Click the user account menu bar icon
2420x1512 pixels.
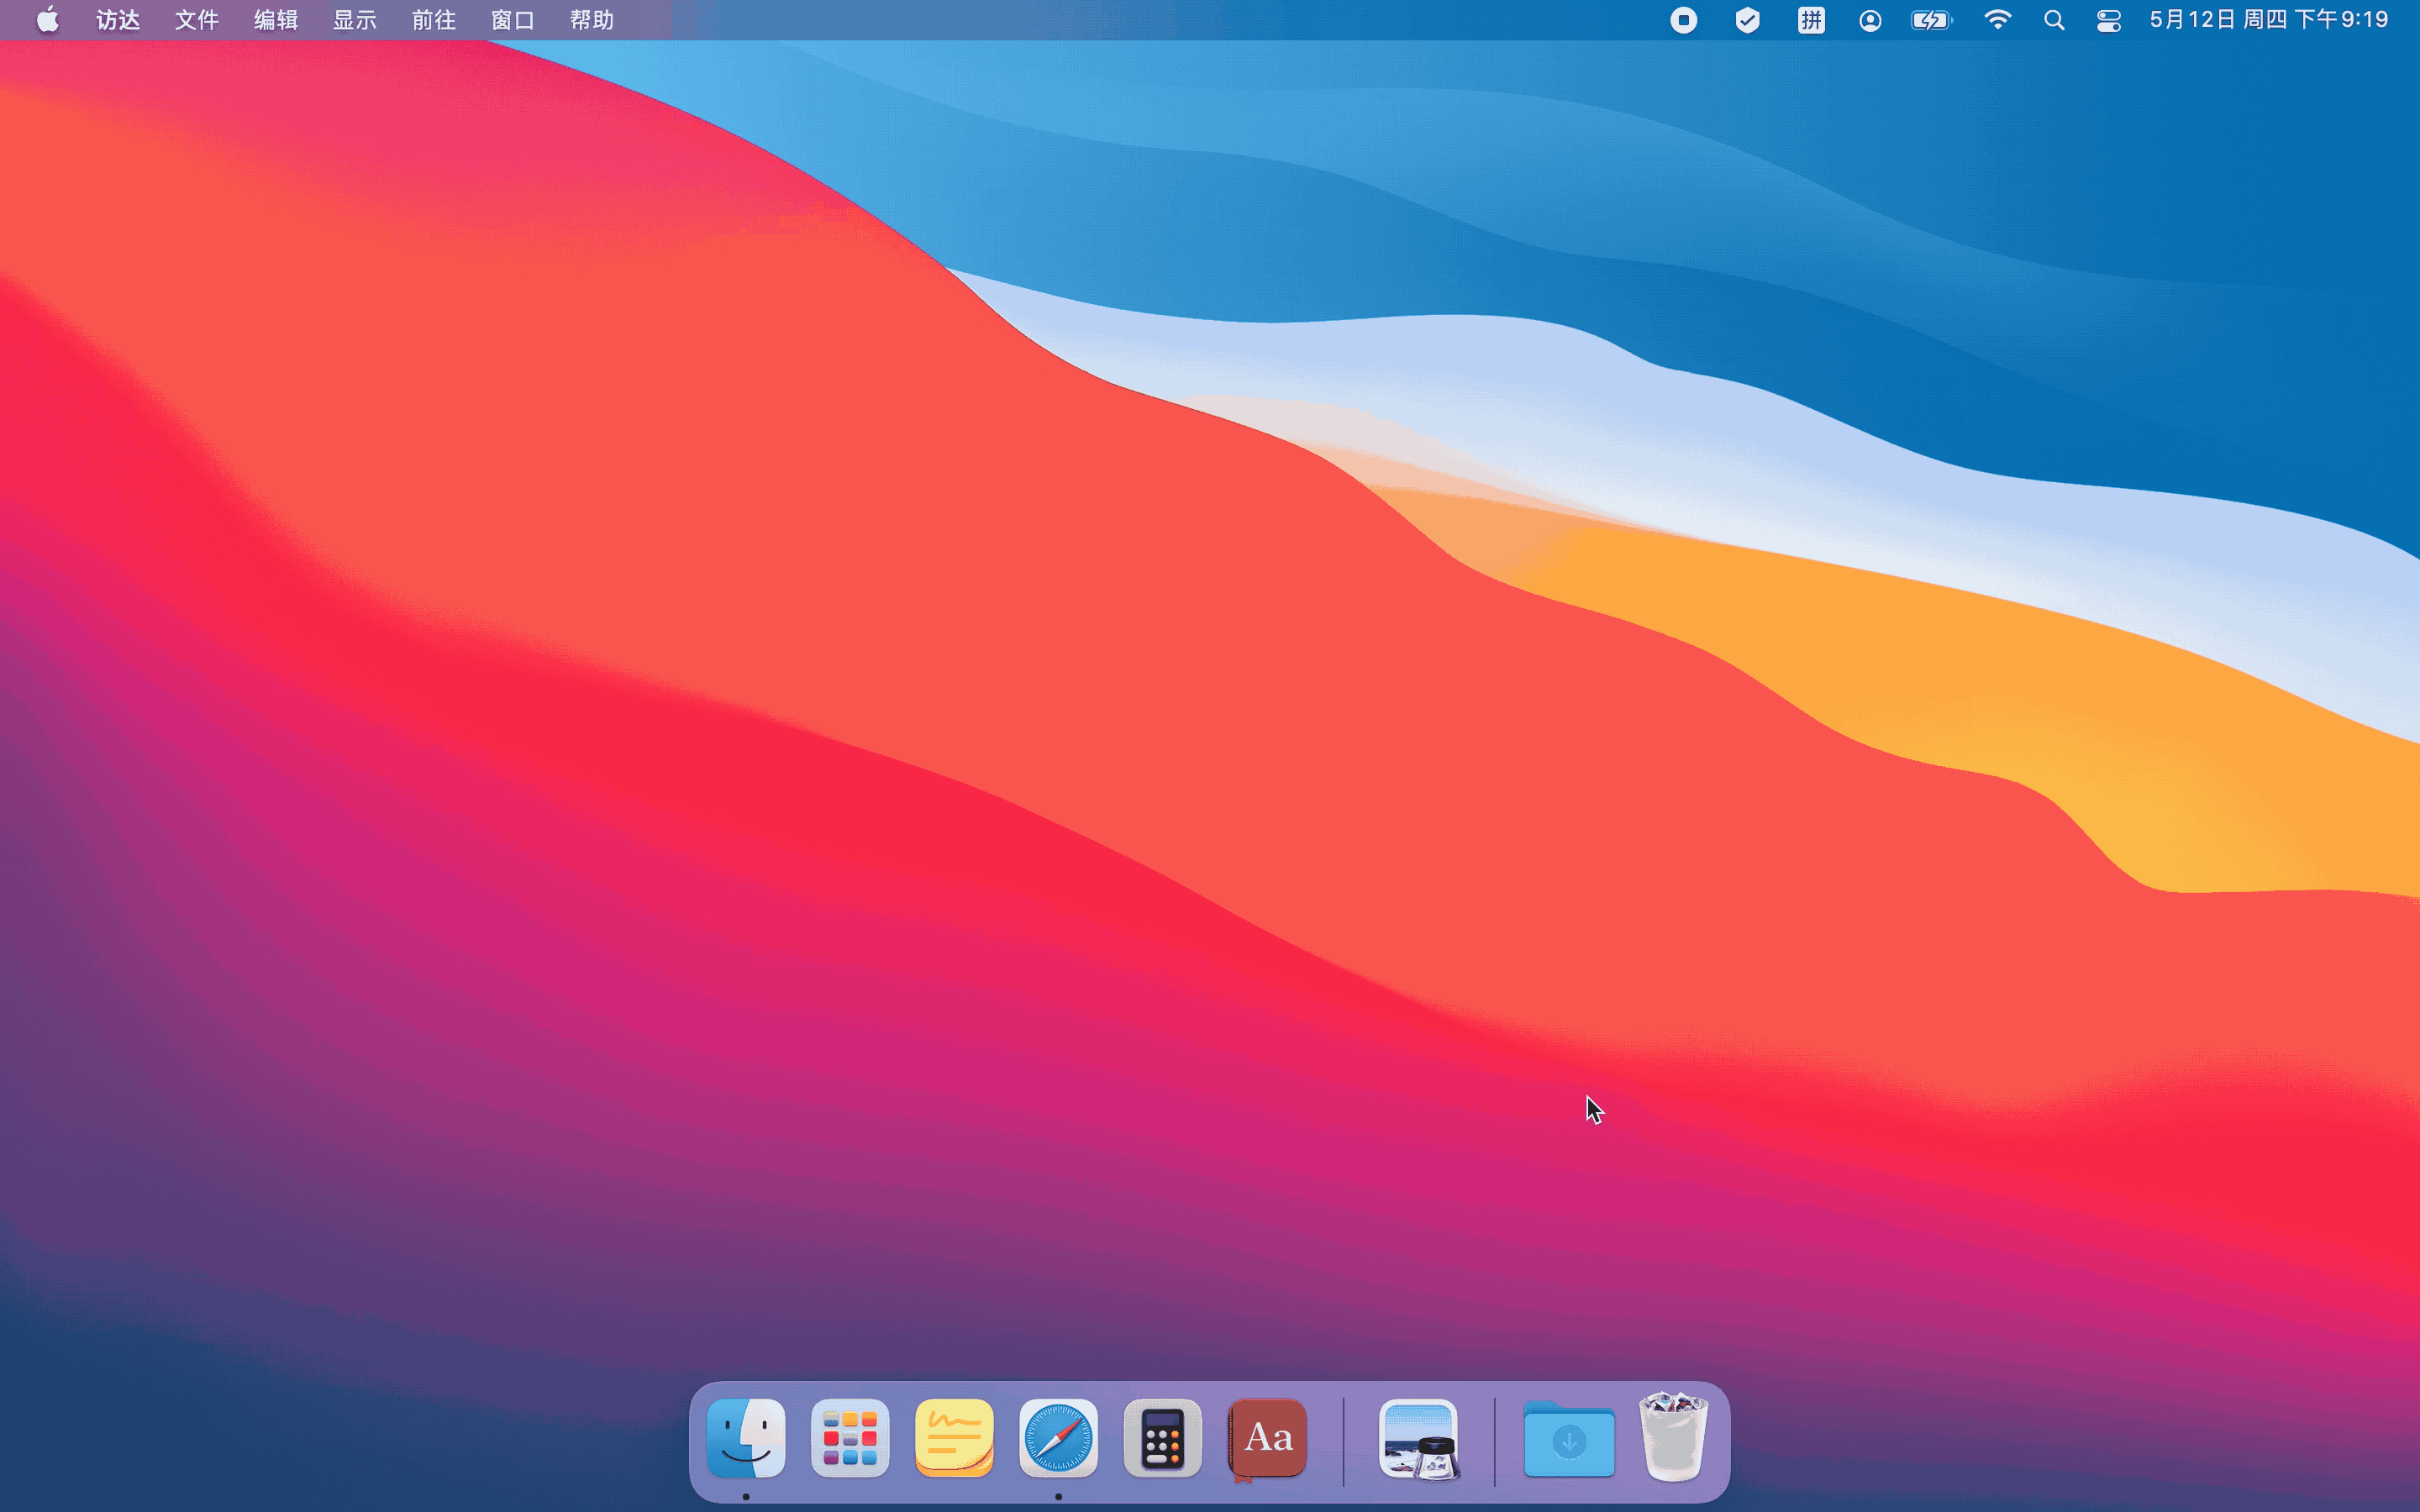tap(1870, 20)
